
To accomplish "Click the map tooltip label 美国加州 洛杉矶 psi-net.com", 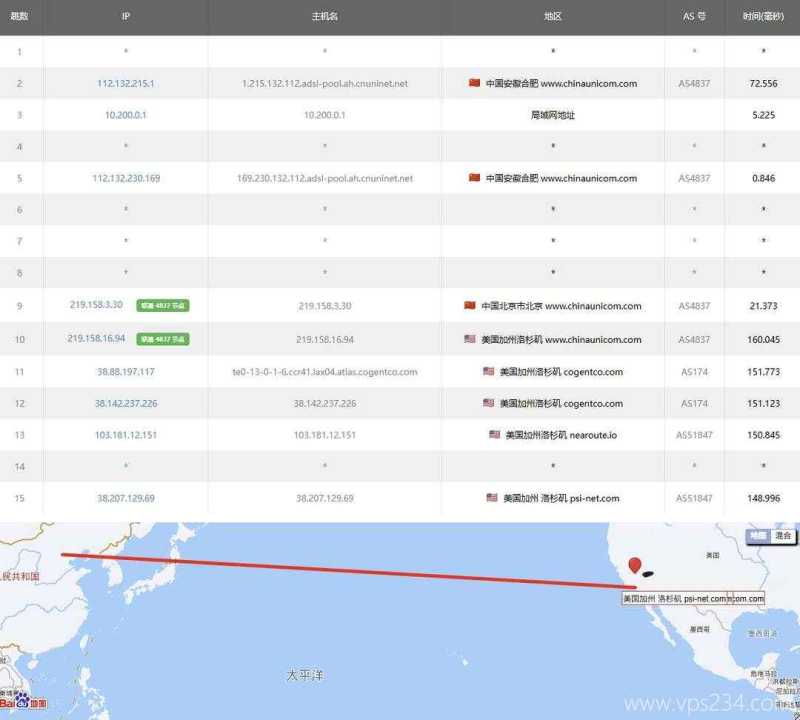I will click(x=674, y=598).
